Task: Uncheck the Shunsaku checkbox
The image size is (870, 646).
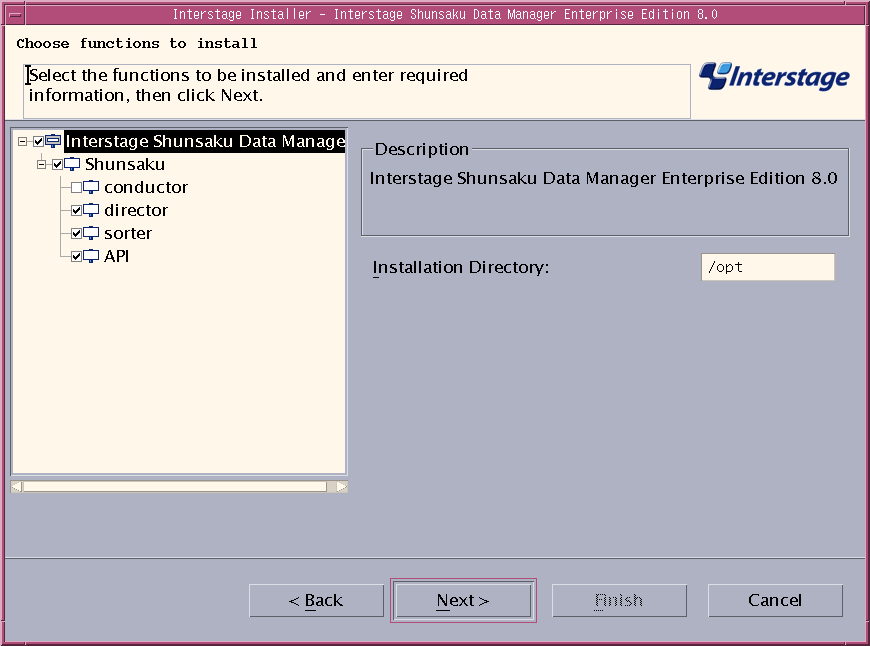Action: [x=58, y=164]
